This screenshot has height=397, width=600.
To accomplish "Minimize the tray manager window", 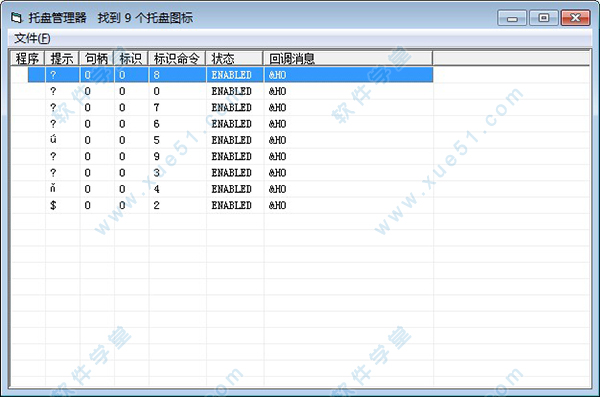I will pyautogui.click(x=512, y=18).
